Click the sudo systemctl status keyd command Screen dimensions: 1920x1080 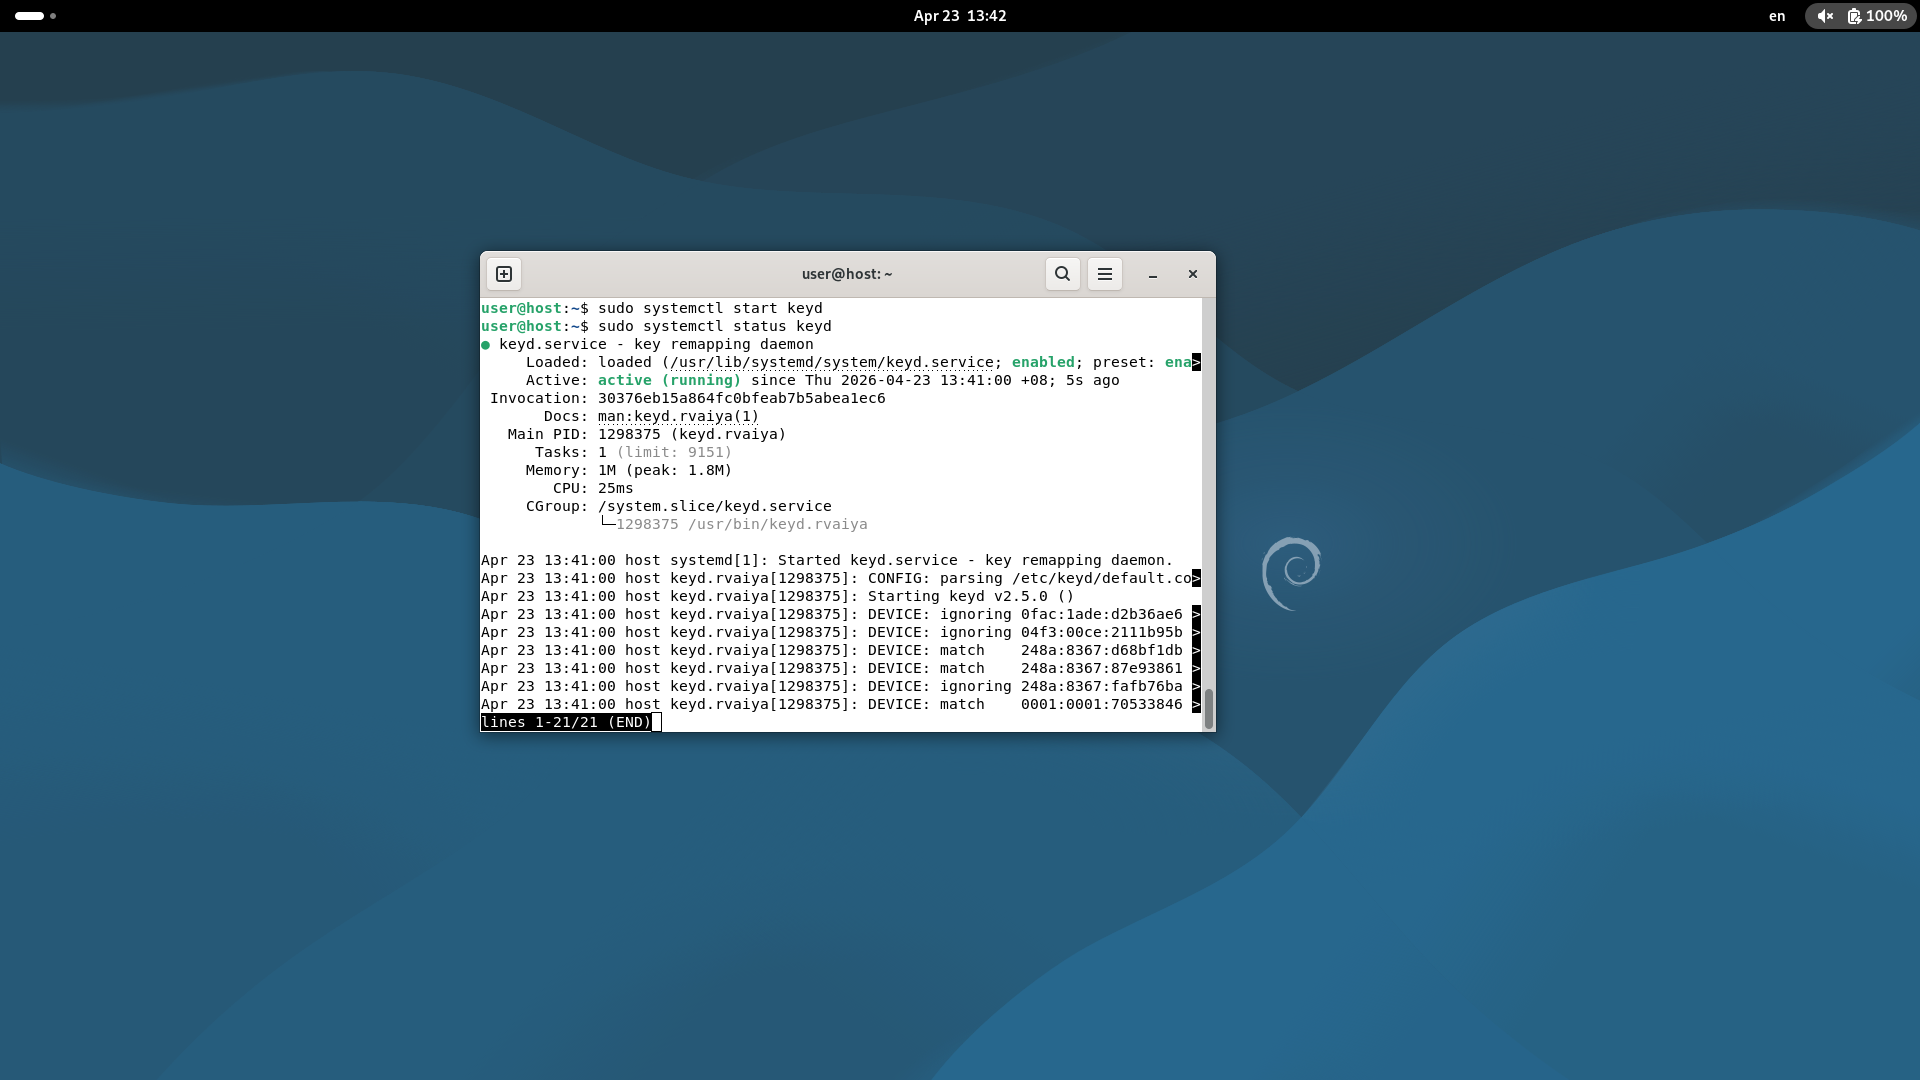pos(714,326)
